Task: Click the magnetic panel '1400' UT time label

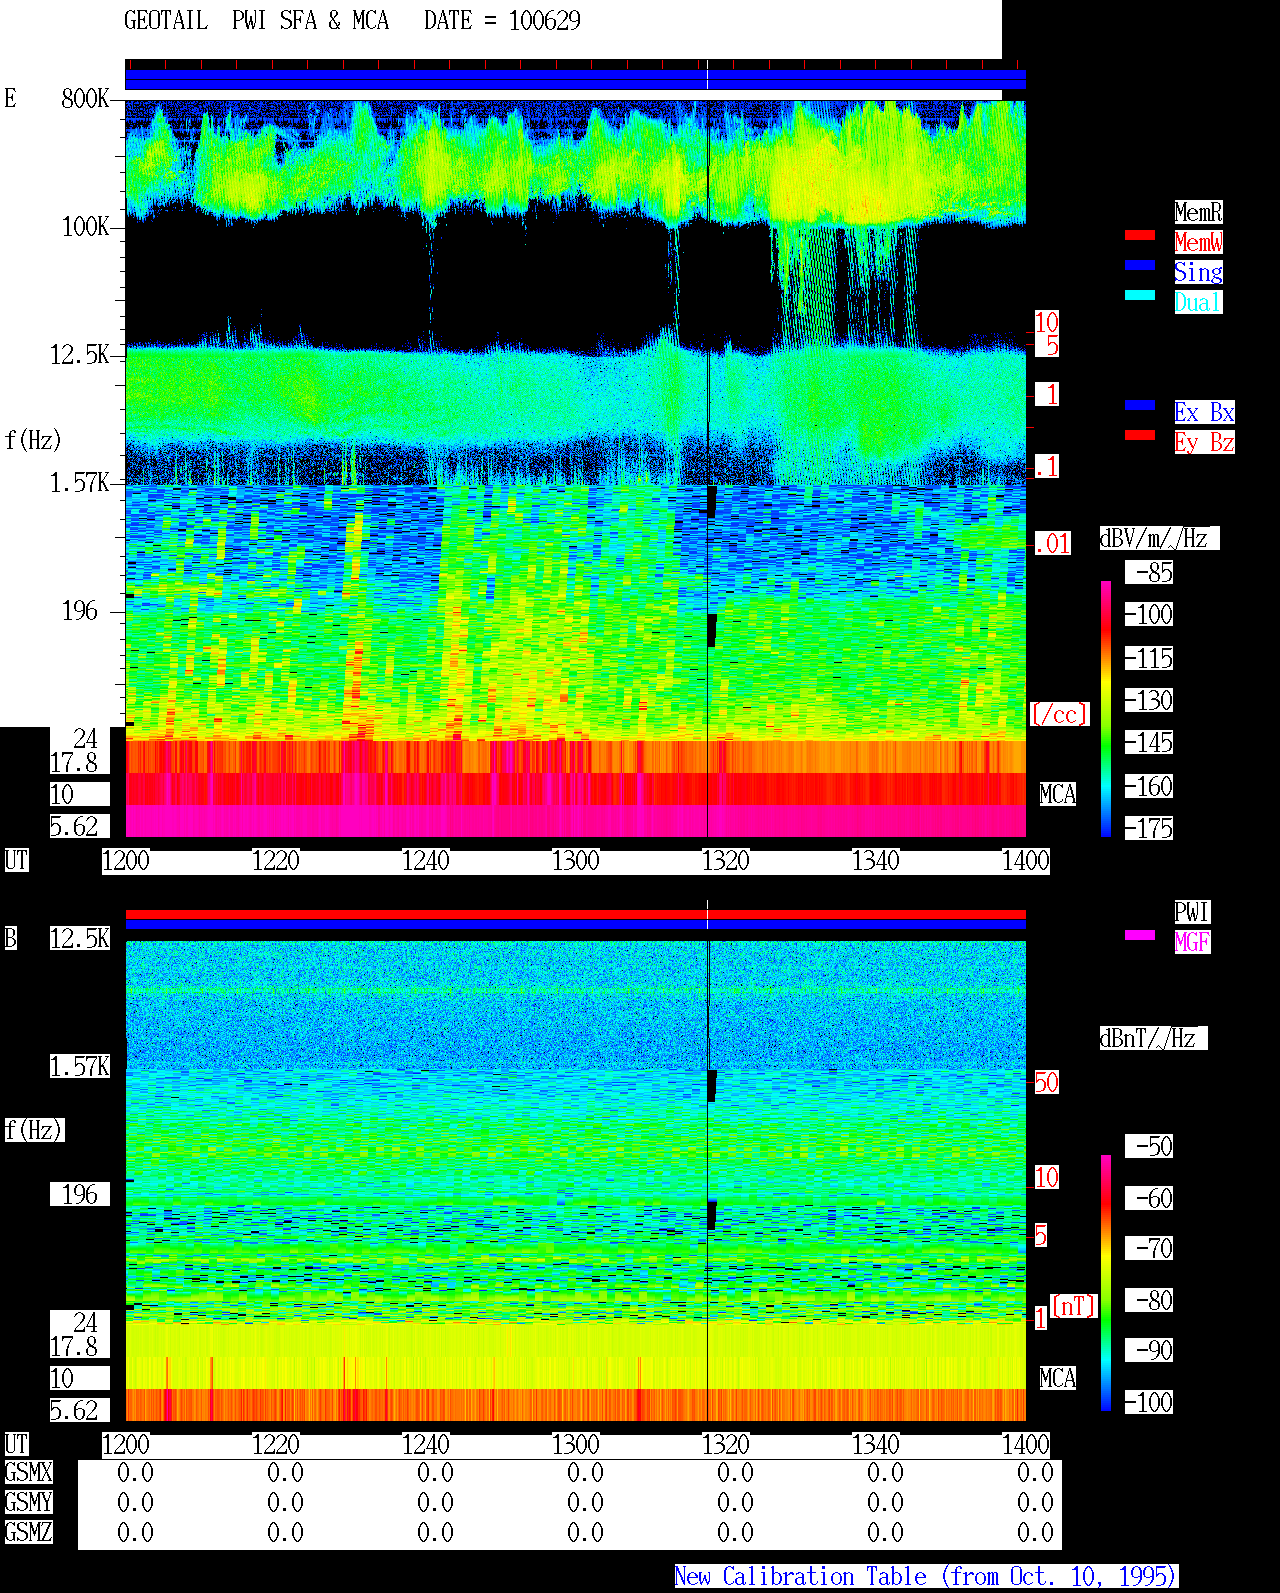Action: tap(1026, 1445)
